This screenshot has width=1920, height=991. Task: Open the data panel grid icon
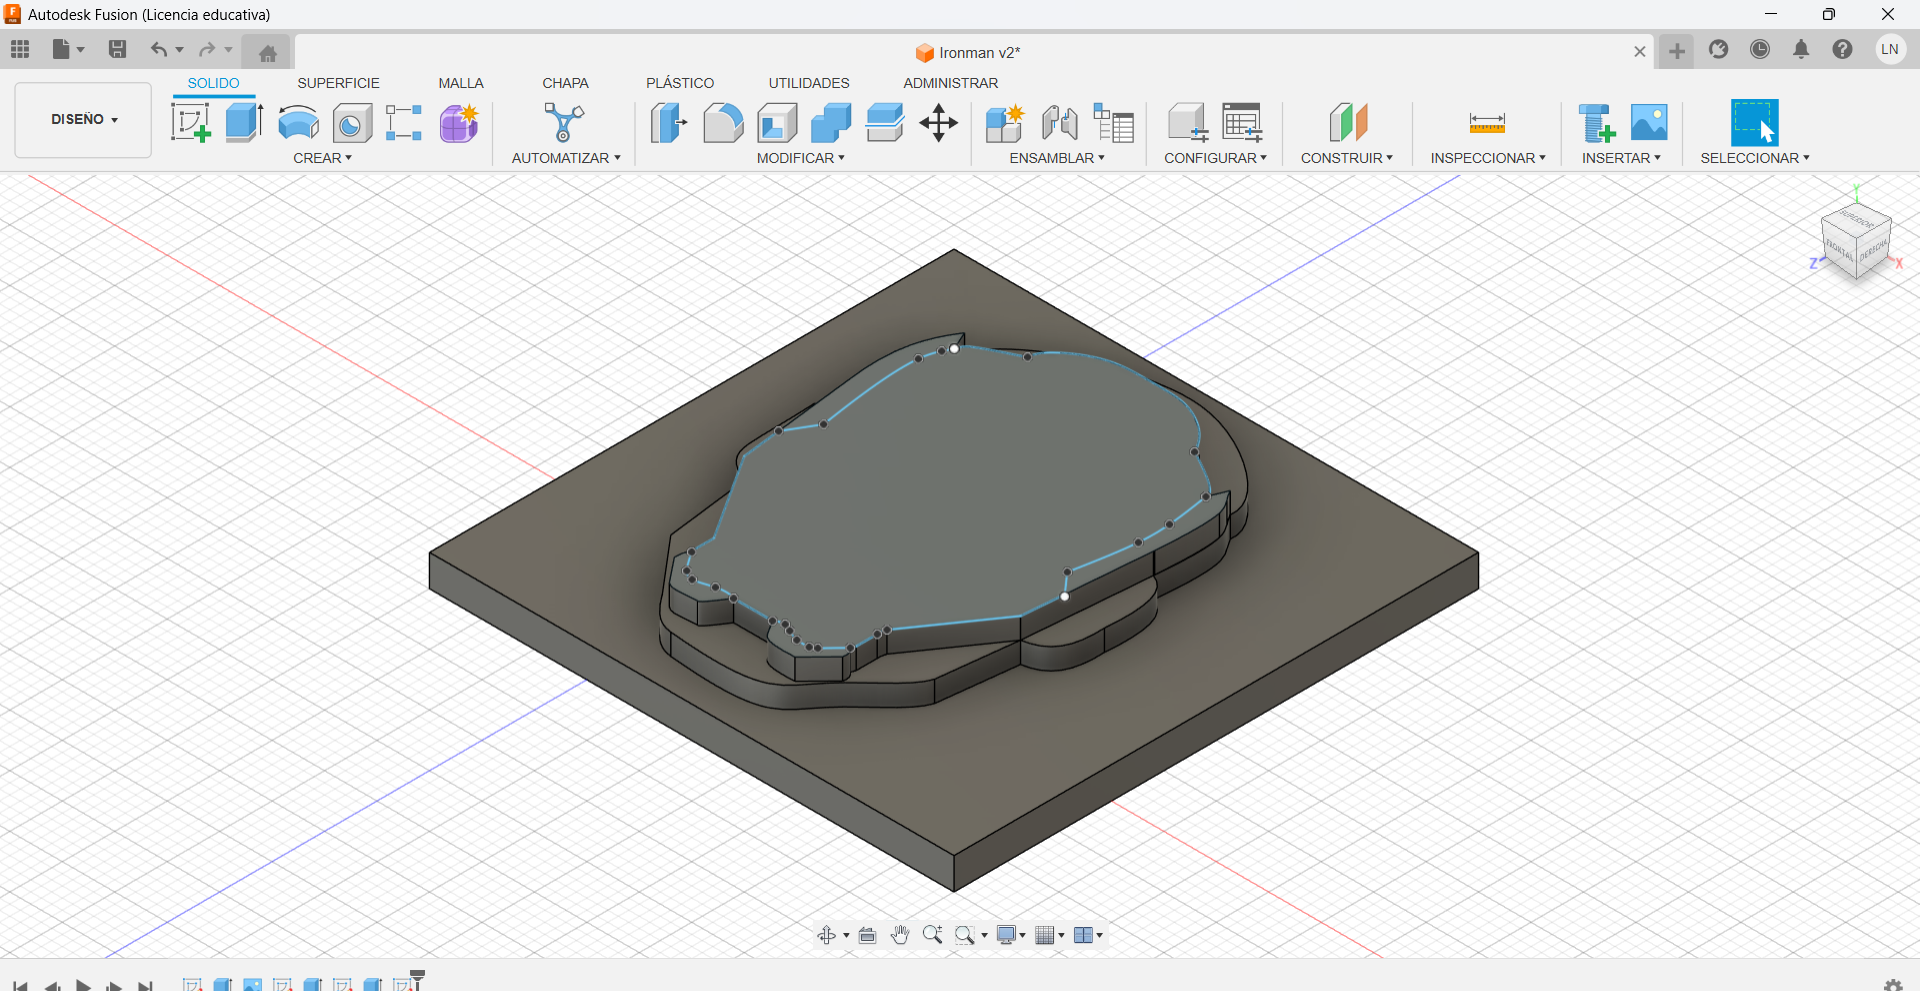(x=20, y=49)
